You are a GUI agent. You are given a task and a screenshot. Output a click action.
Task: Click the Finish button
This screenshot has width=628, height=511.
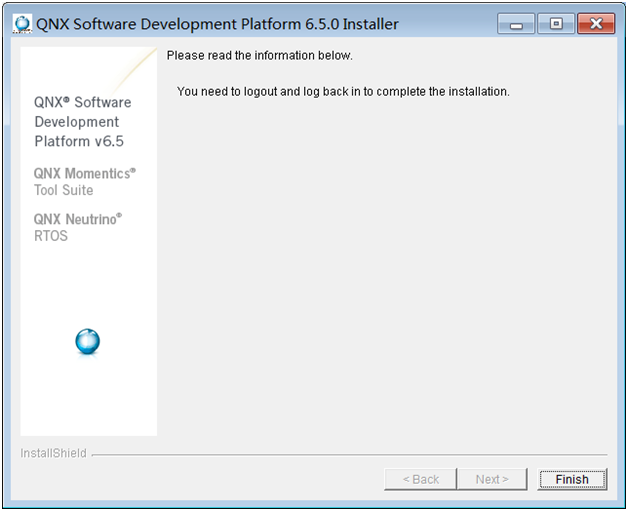(x=572, y=479)
